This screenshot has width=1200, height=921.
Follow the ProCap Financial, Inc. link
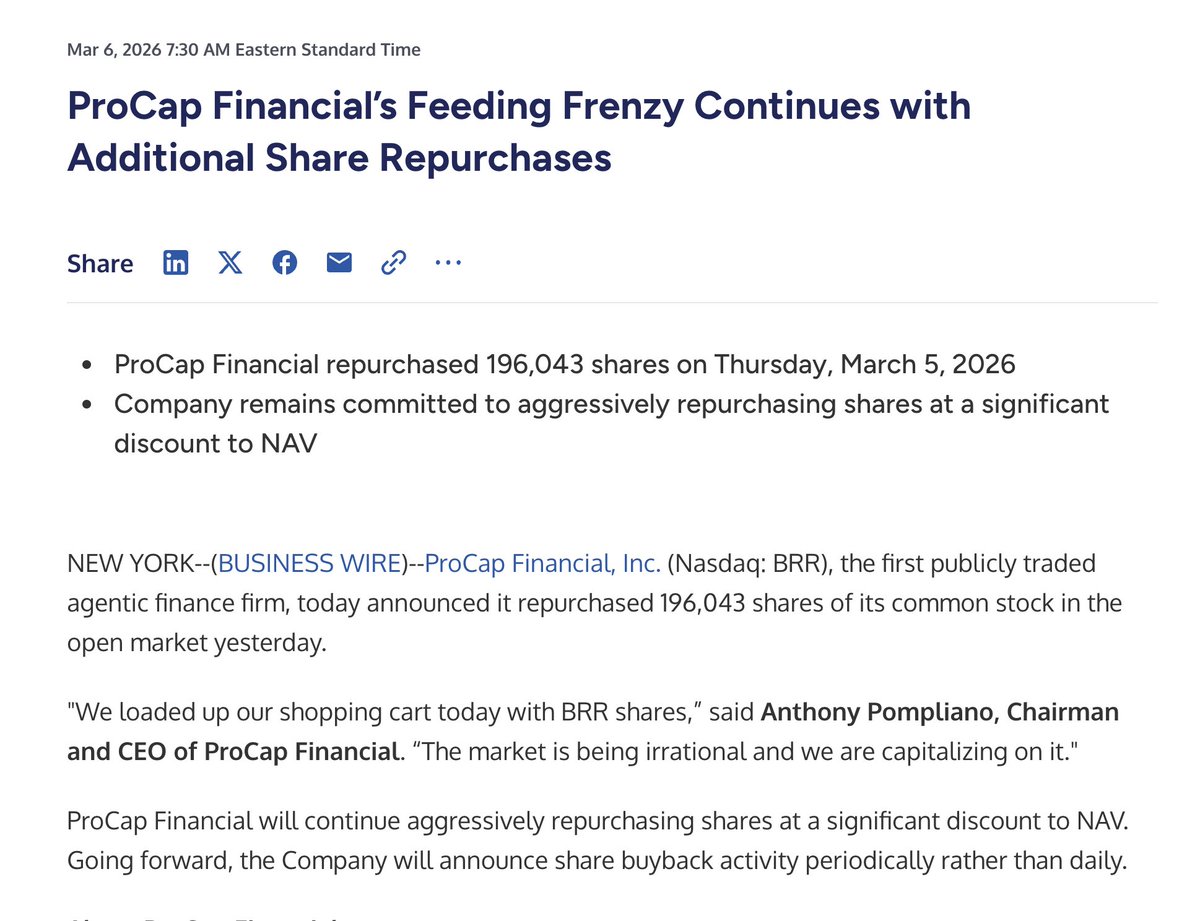coord(542,564)
